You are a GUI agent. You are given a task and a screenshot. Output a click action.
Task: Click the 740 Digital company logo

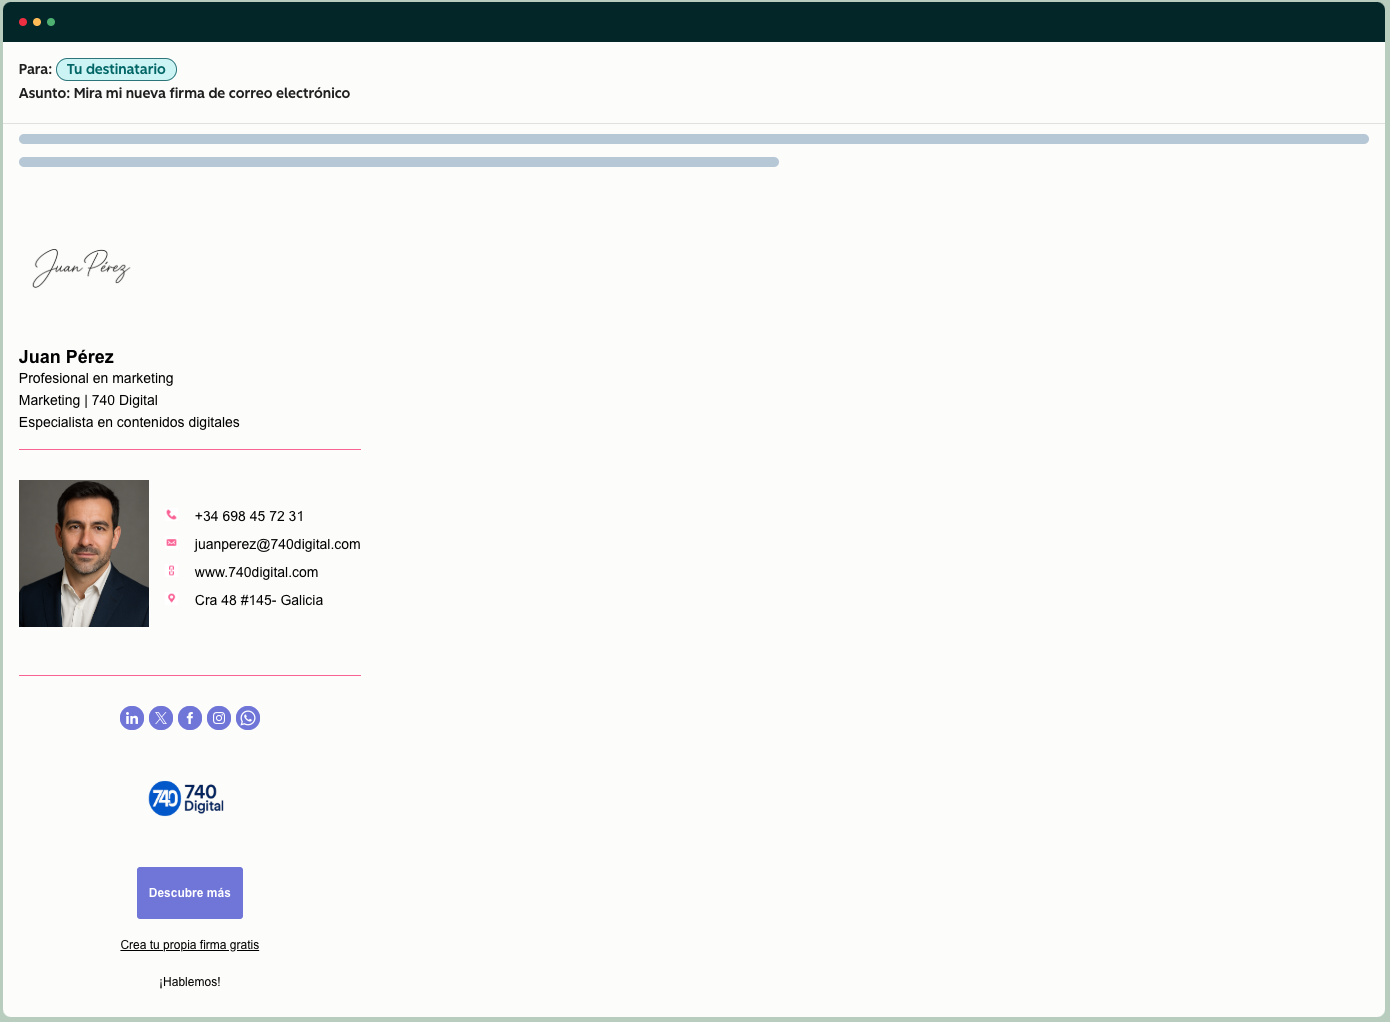(x=186, y=798)
